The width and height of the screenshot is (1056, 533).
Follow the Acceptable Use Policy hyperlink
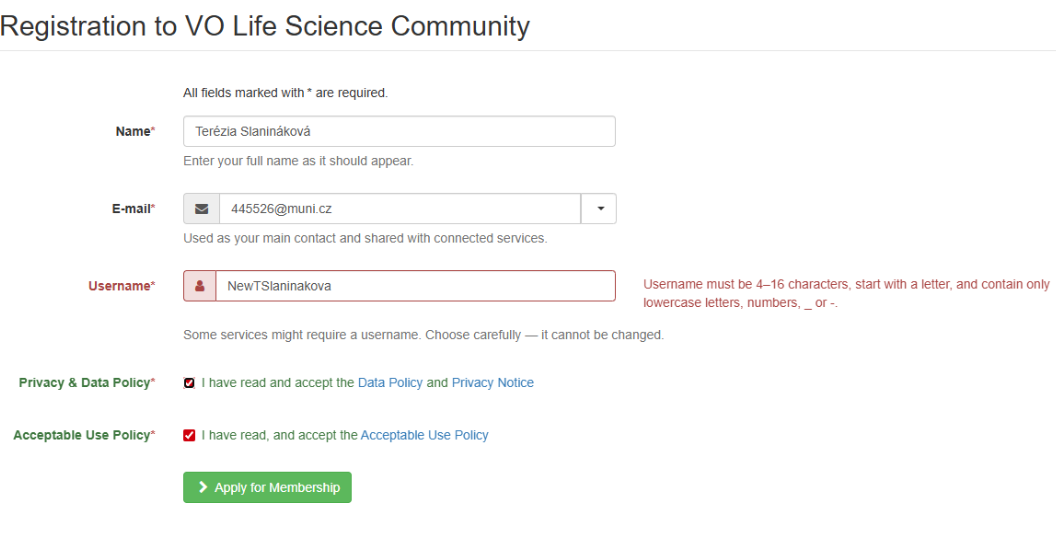click(424, 435)
